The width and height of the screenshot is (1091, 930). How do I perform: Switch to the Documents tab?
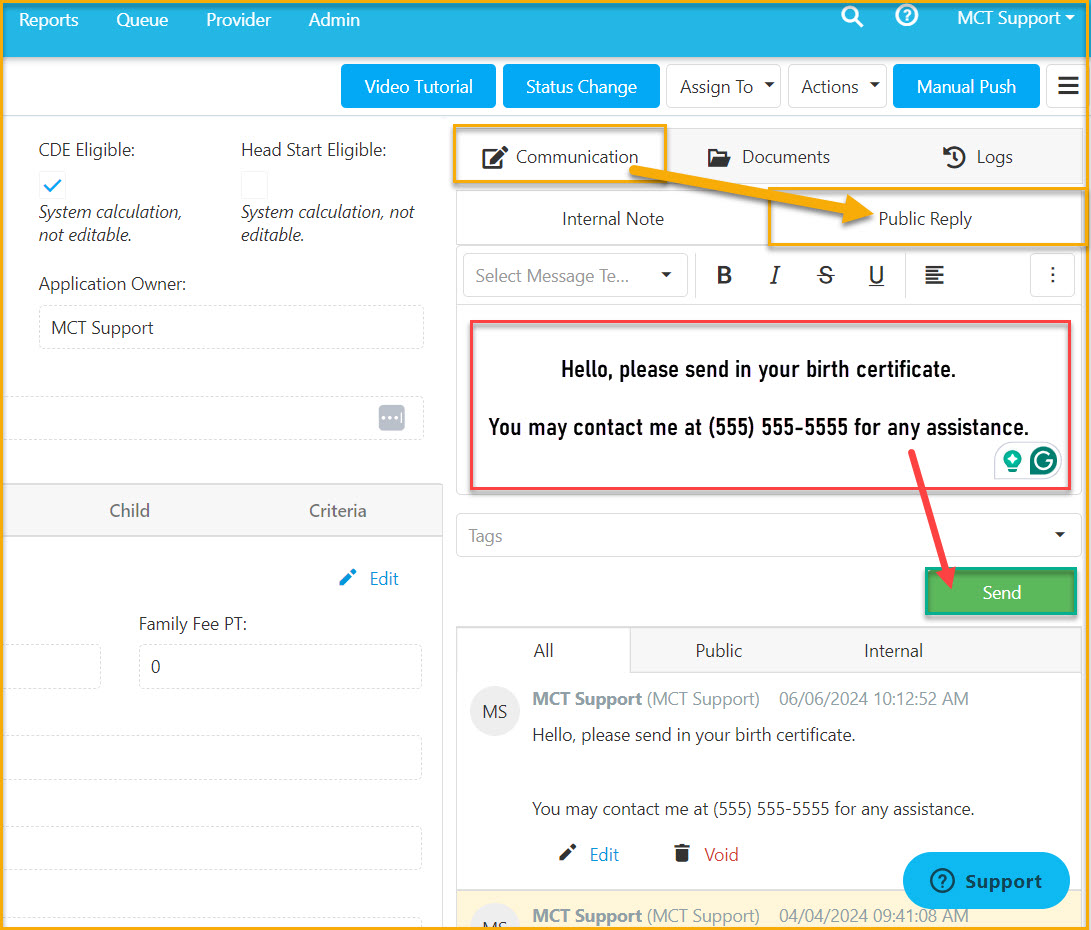768,157
